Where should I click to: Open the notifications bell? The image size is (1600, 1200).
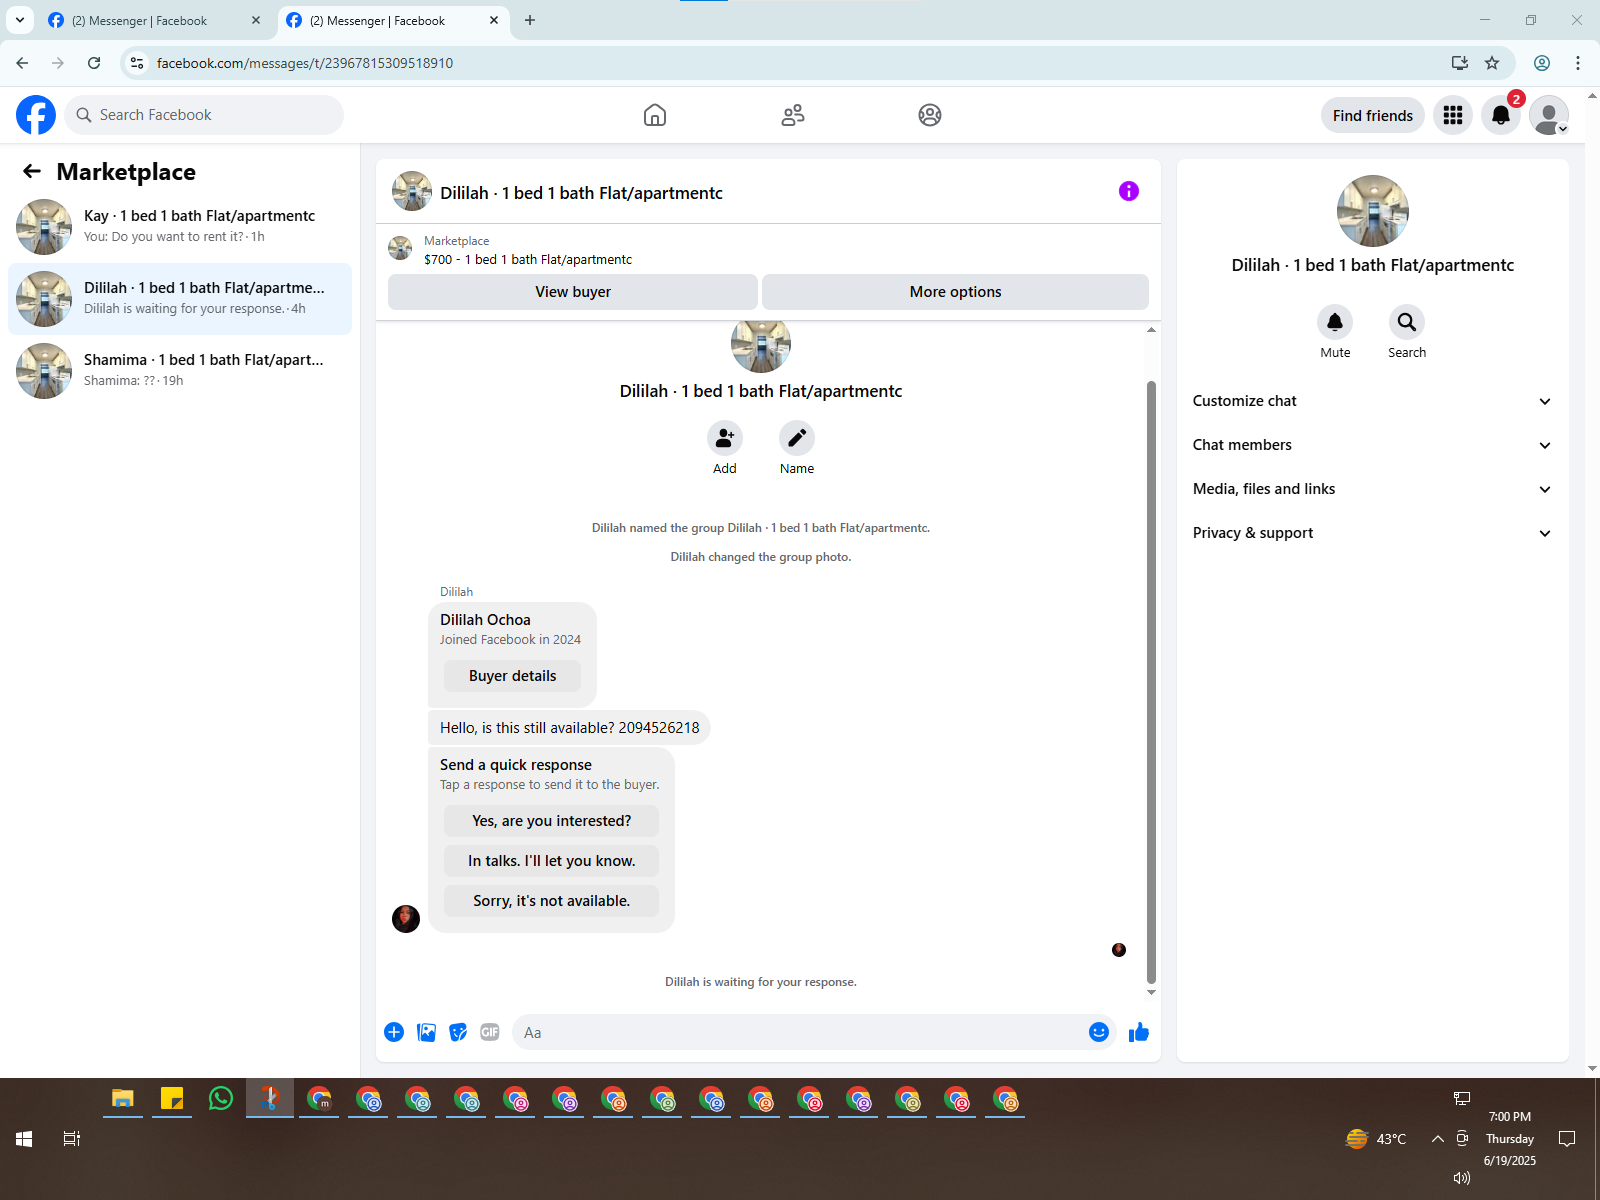click(x=1501, y=115)
